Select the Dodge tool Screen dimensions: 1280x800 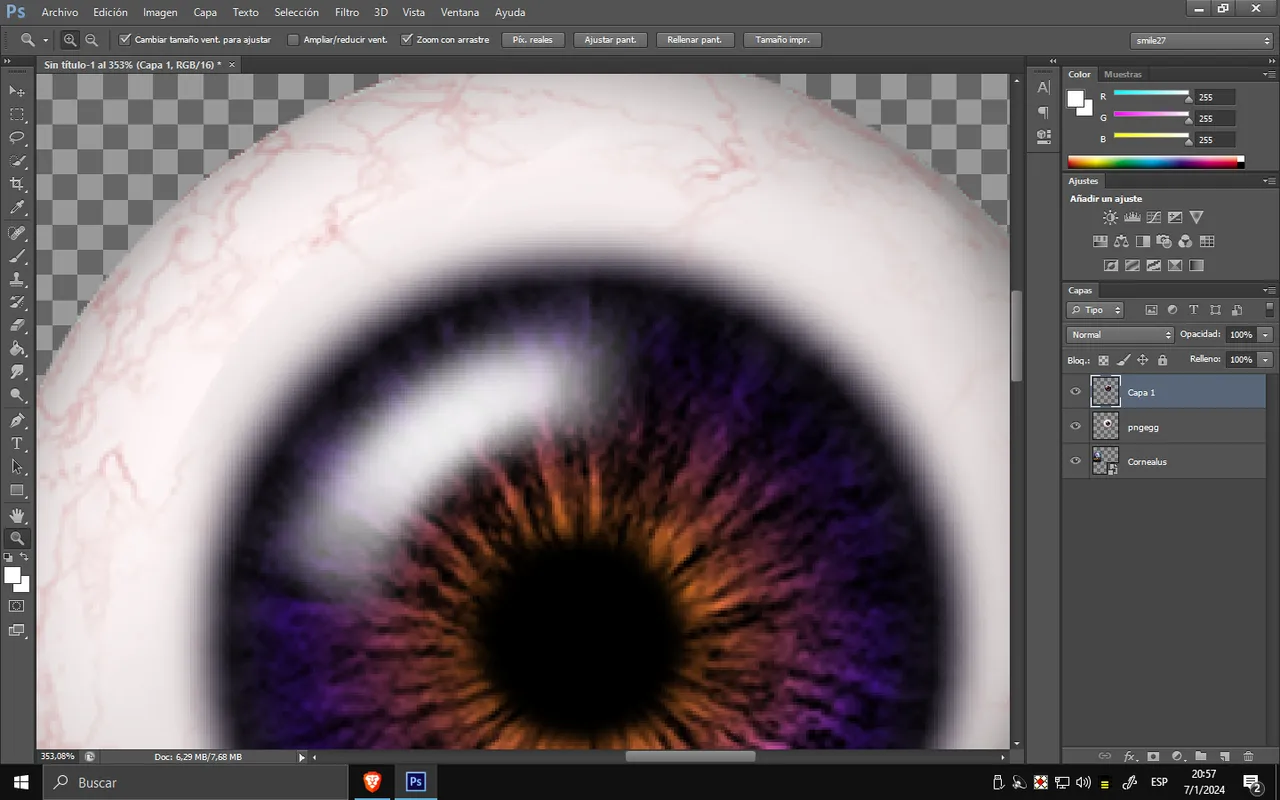coord(17,396)
